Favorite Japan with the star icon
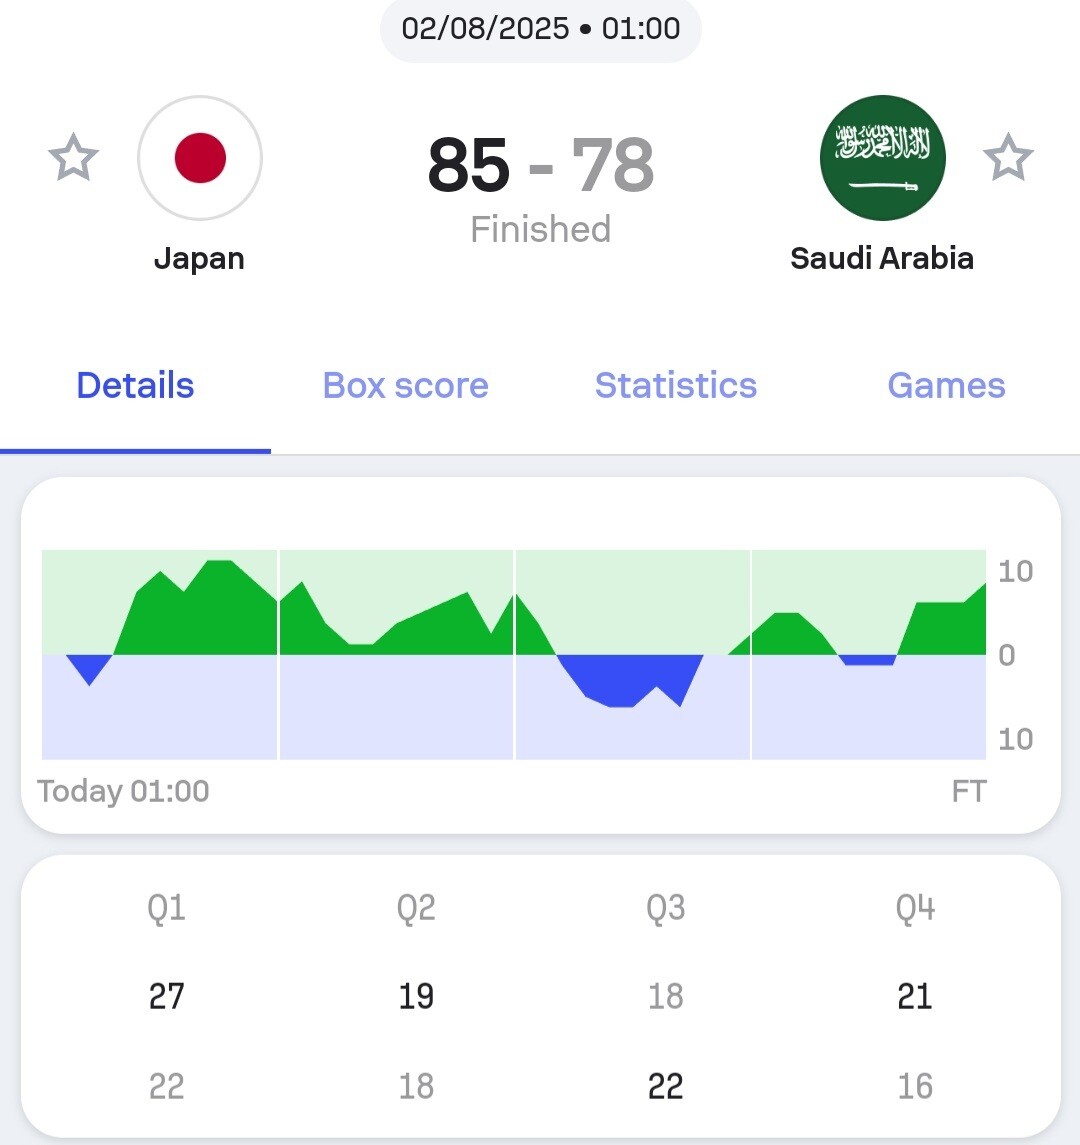This screenshot has width=1080, height=1145. [x=73, y=158]
